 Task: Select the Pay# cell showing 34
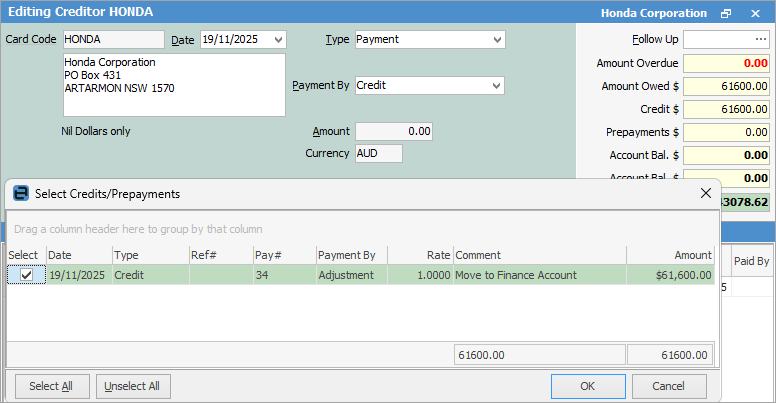(x=285, y=275)
